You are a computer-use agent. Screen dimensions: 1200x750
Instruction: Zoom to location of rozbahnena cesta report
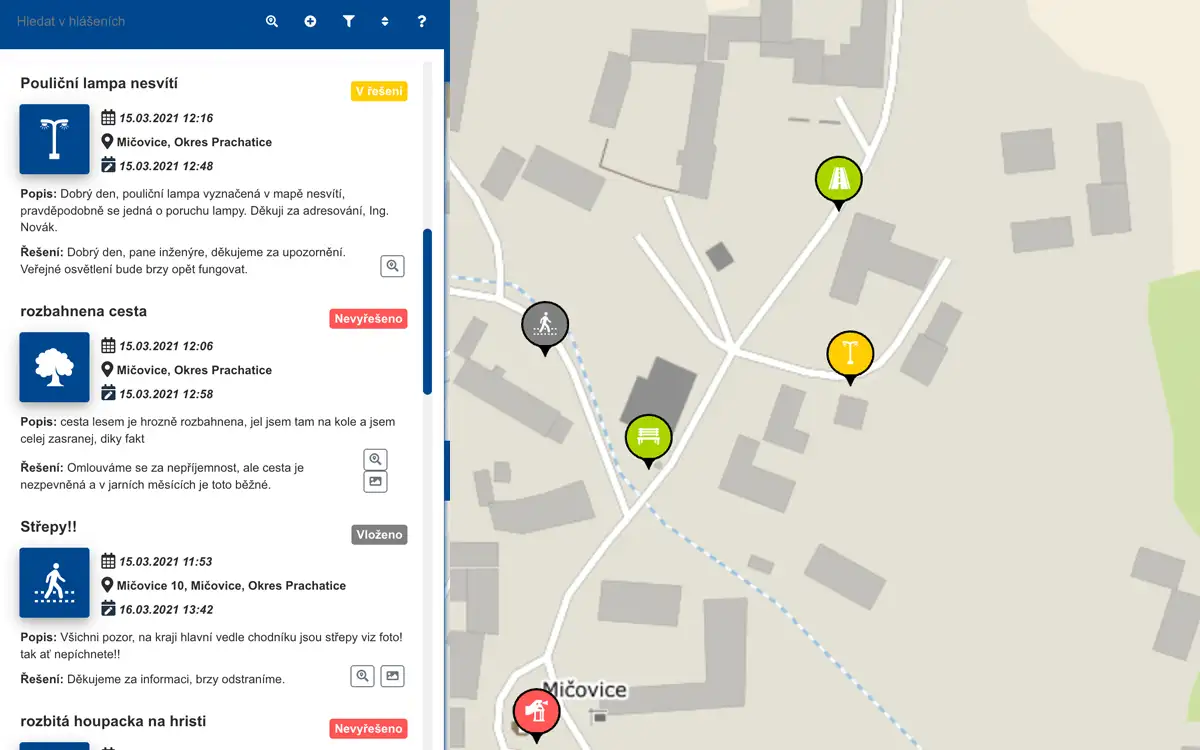pos(375,459)
